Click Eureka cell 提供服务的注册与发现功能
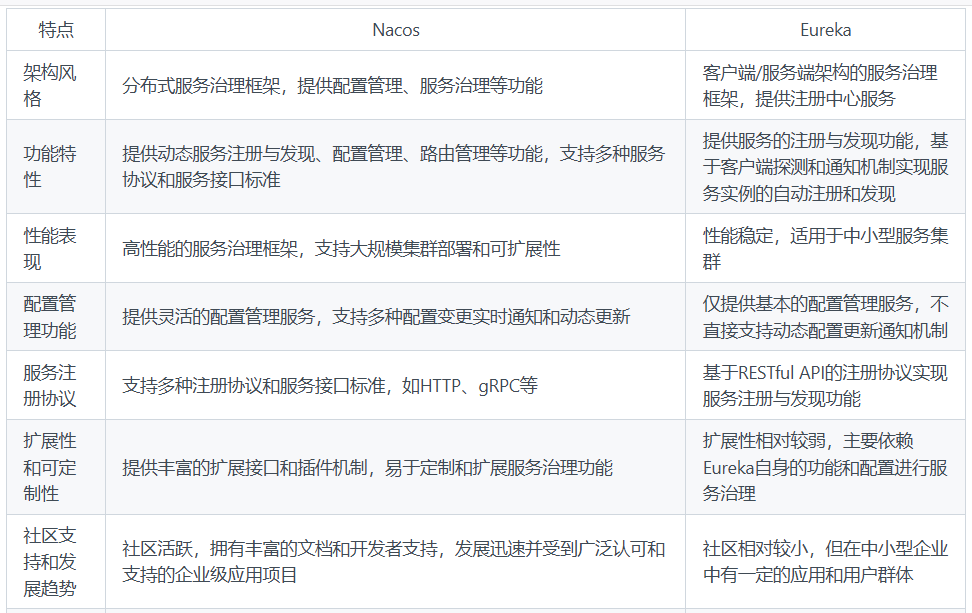Viewport: 972px width, 613px height. click(825, 167)
